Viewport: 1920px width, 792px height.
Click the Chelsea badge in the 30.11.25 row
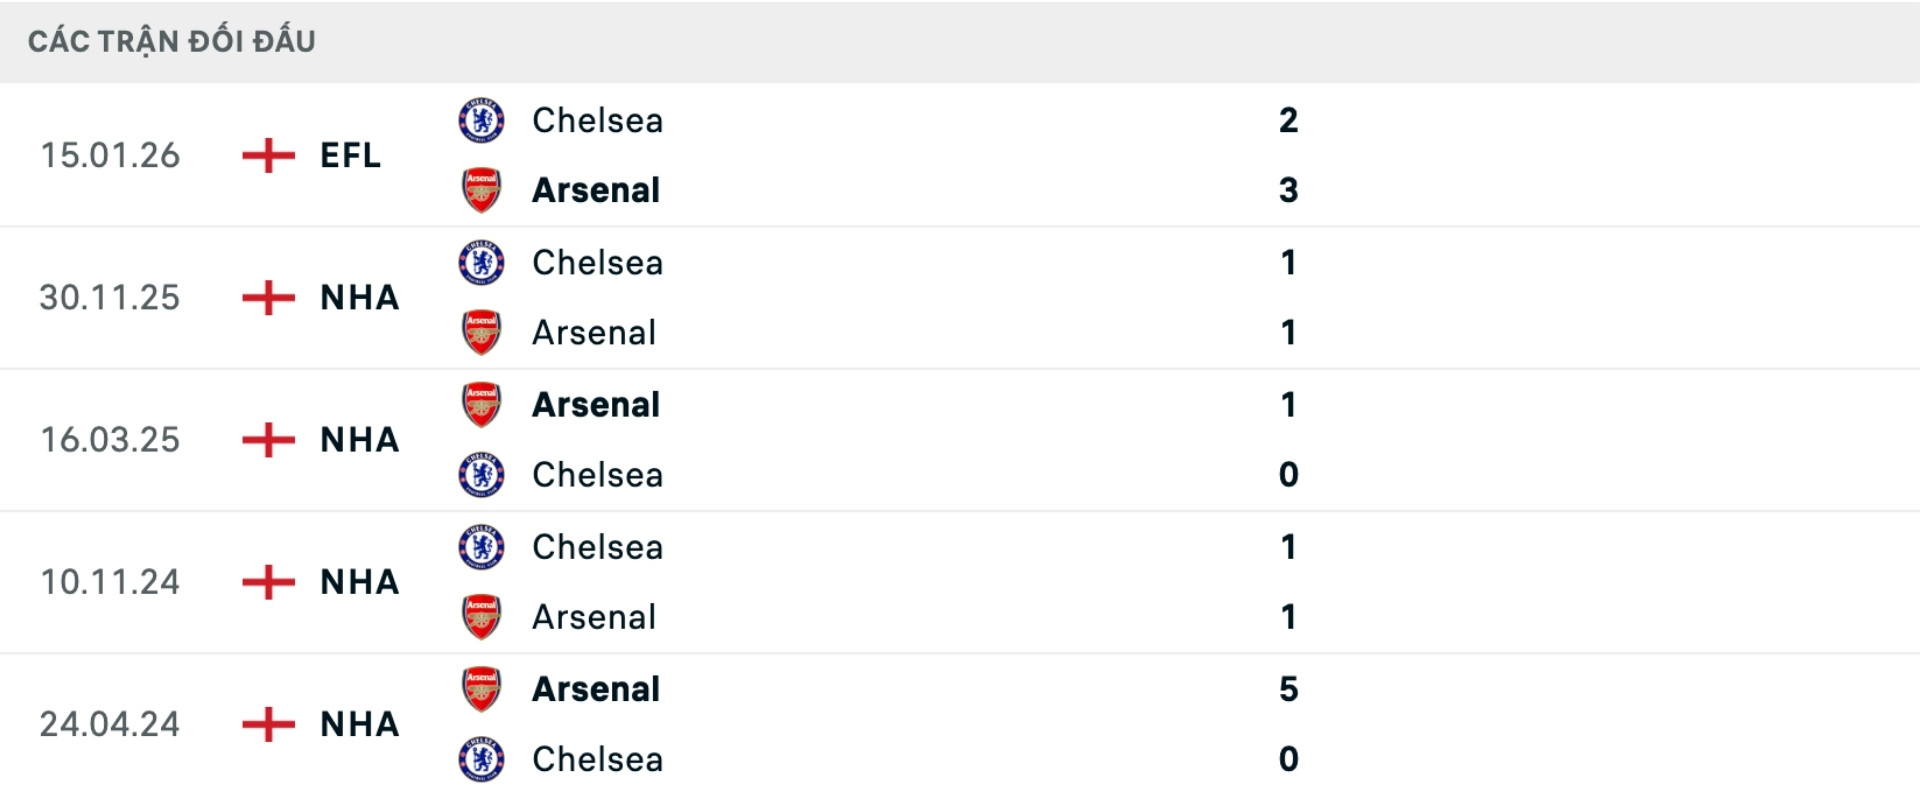(481, 262)
